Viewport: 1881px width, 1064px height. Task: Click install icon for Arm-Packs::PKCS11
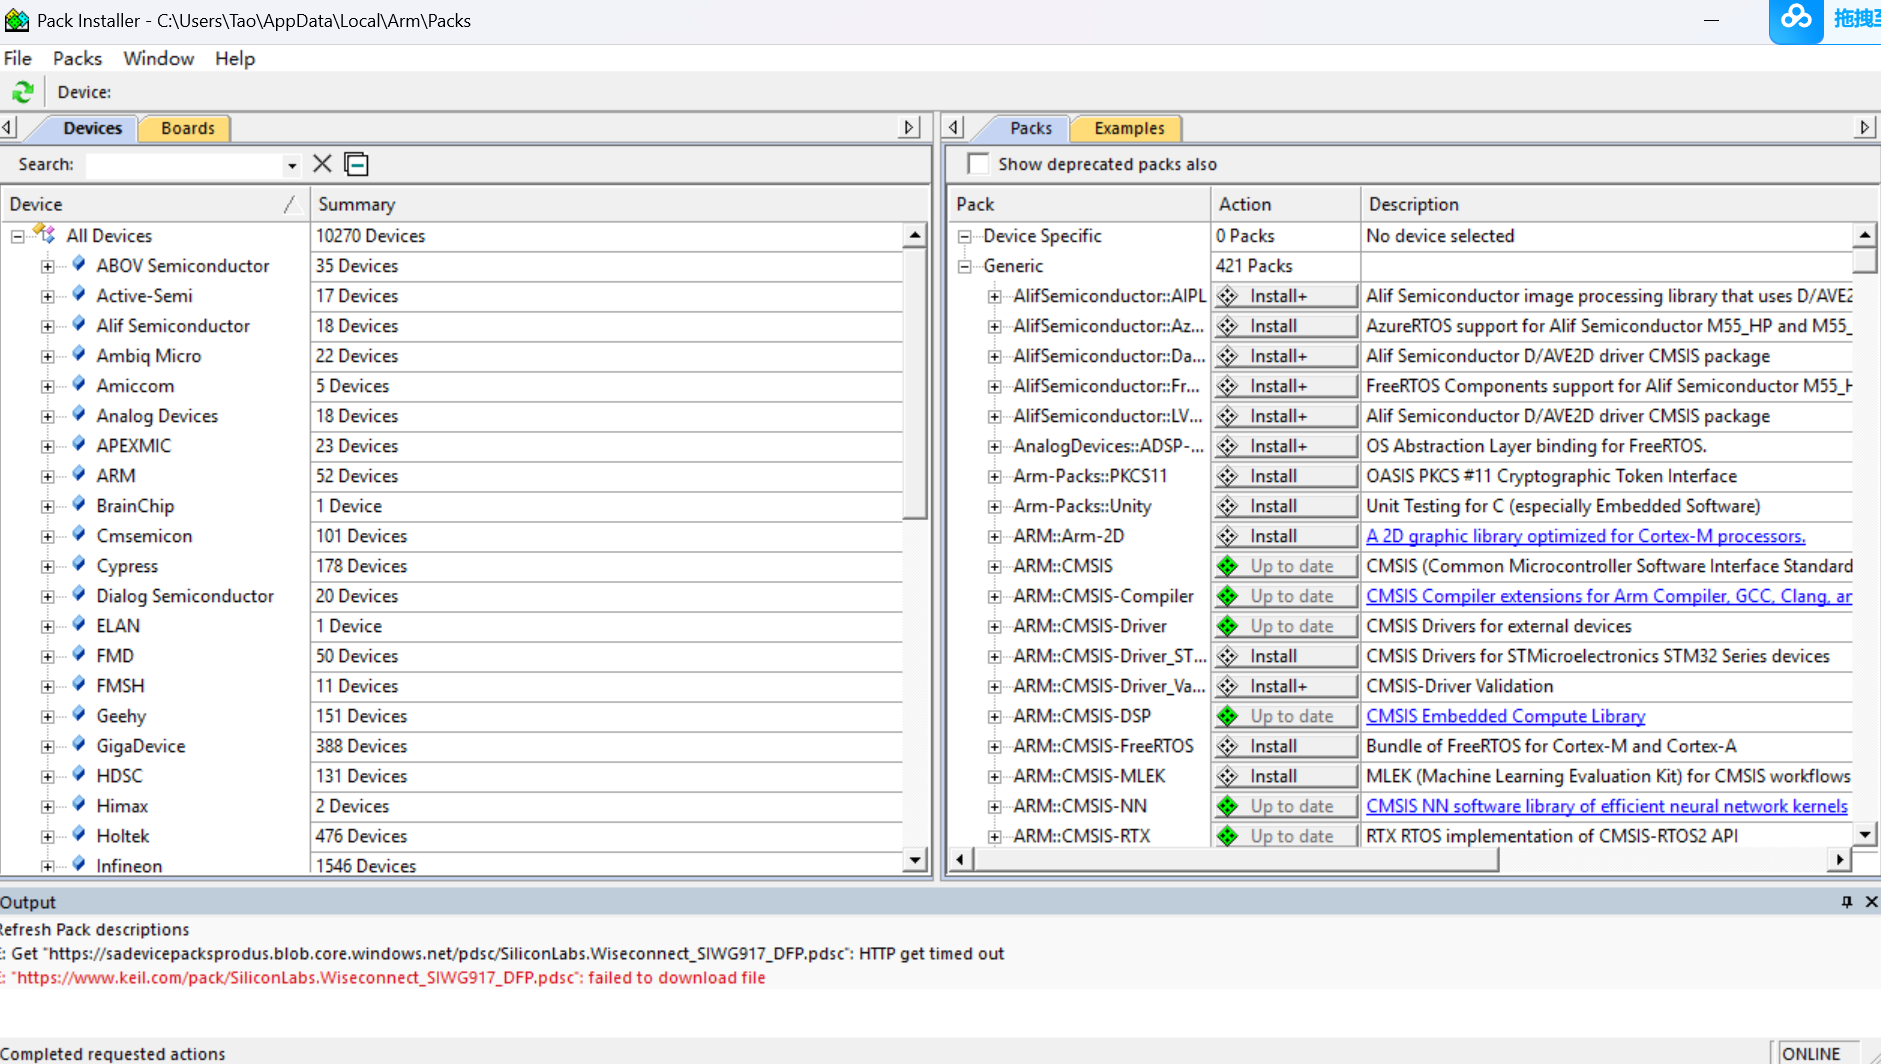tap(1228, 476)
